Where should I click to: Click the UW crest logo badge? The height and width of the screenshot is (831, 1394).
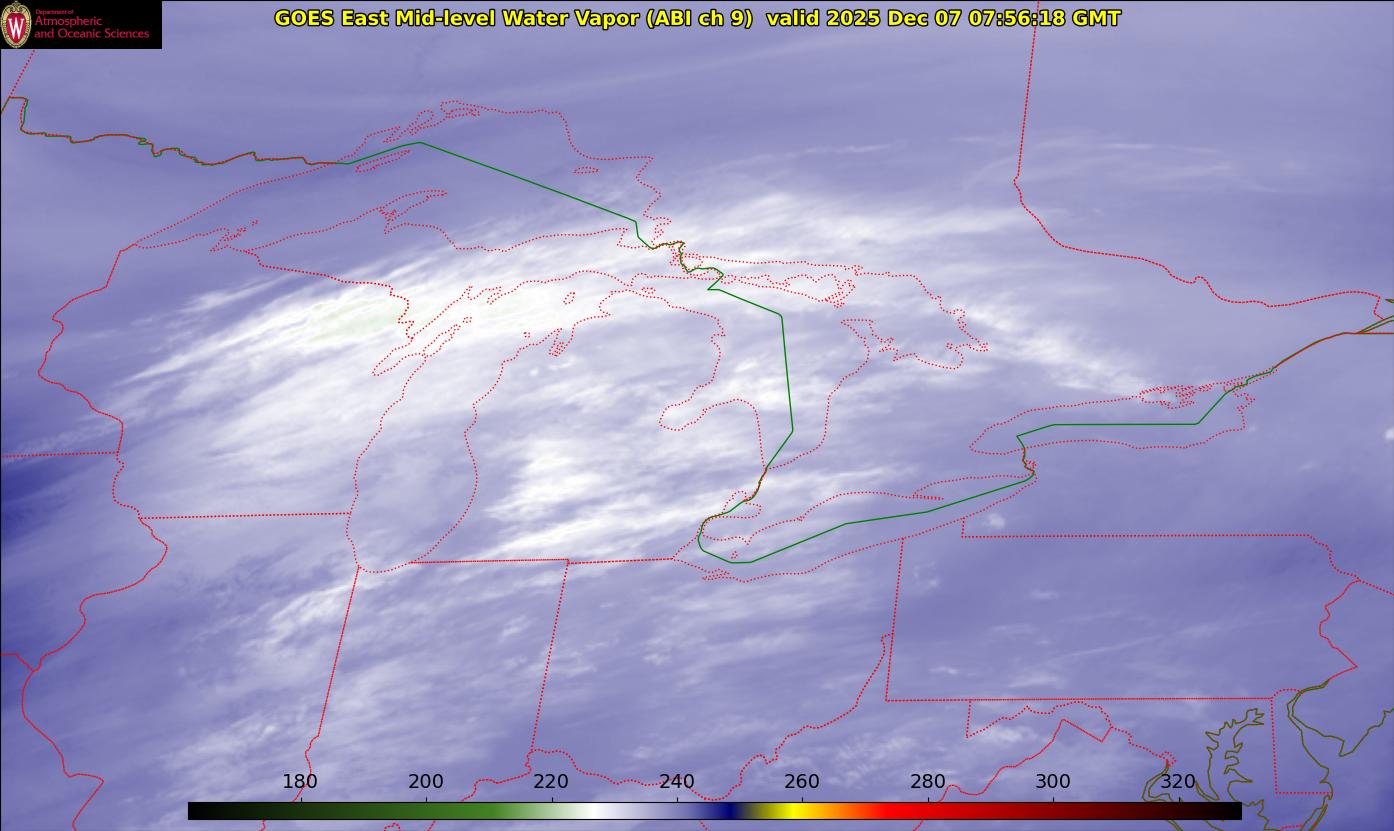16,24
